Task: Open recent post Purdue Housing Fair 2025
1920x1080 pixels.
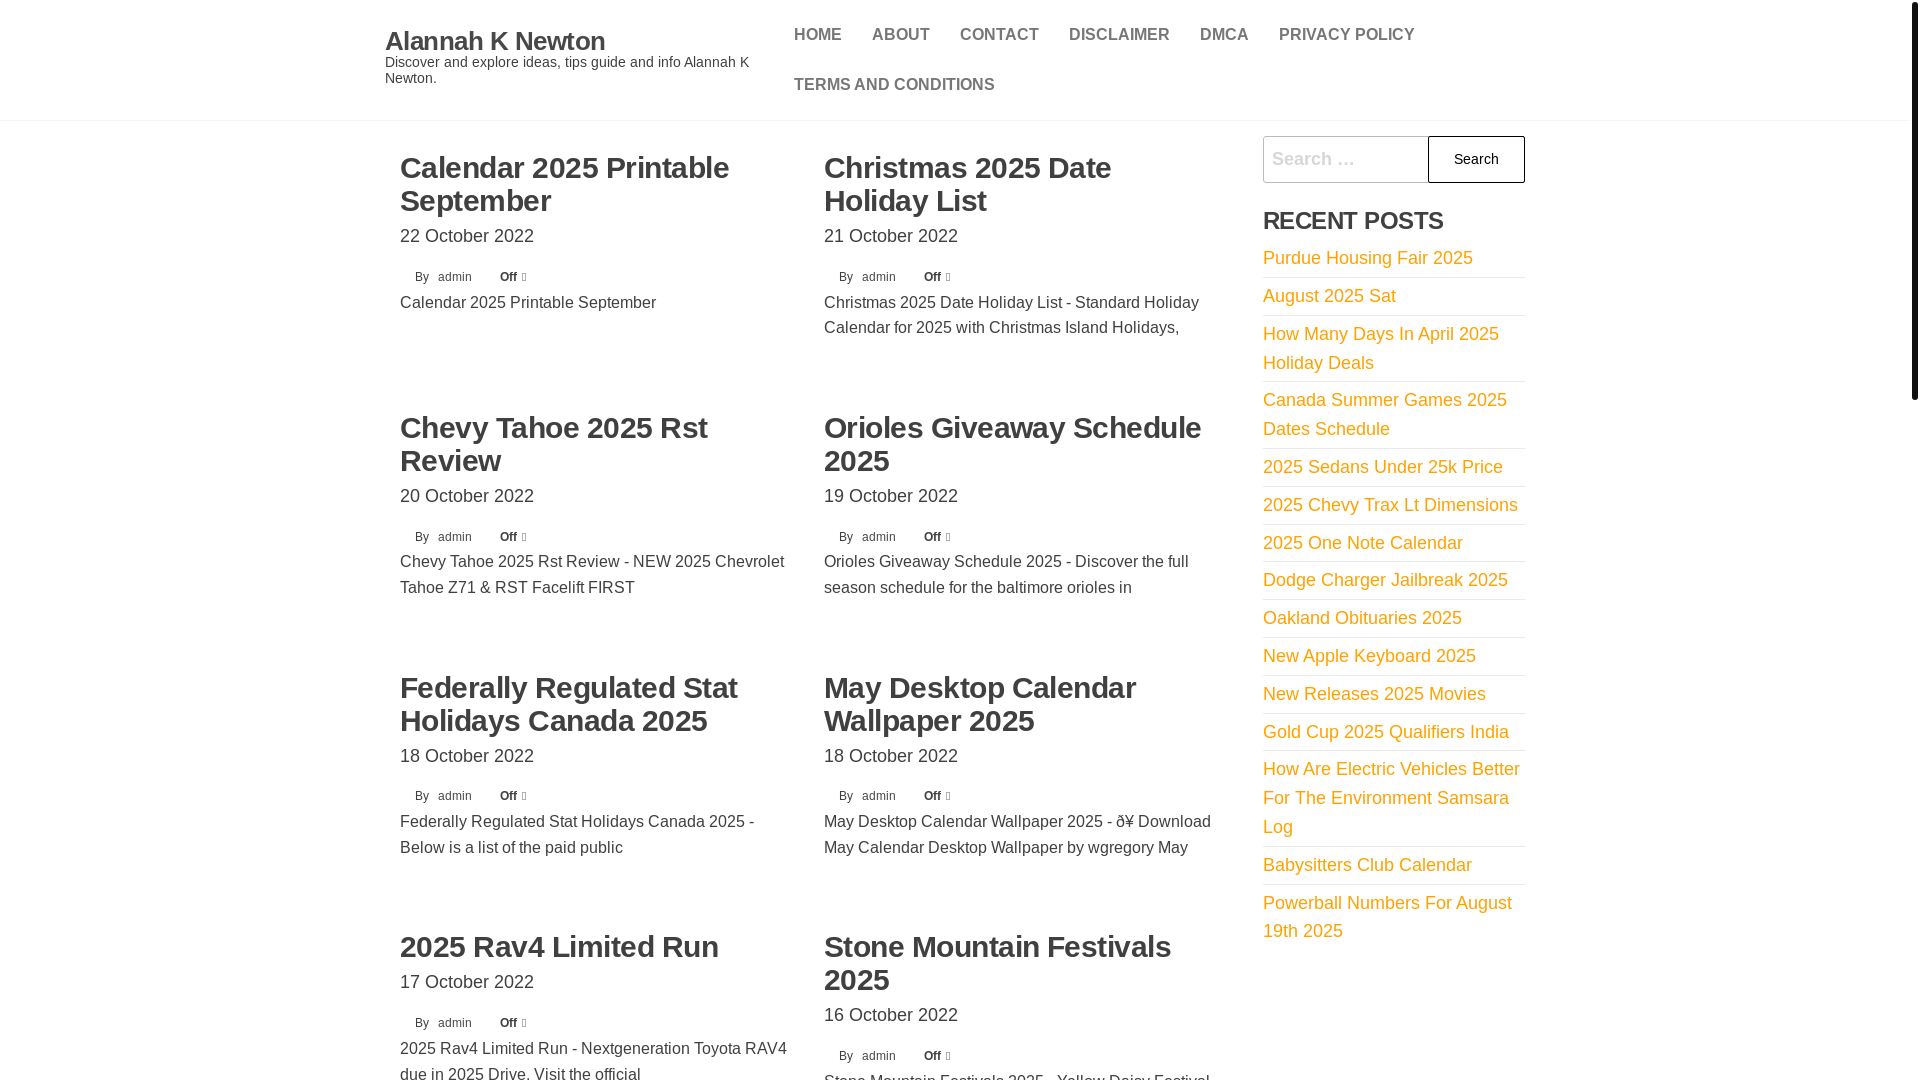Action: tap(1367, 258)
